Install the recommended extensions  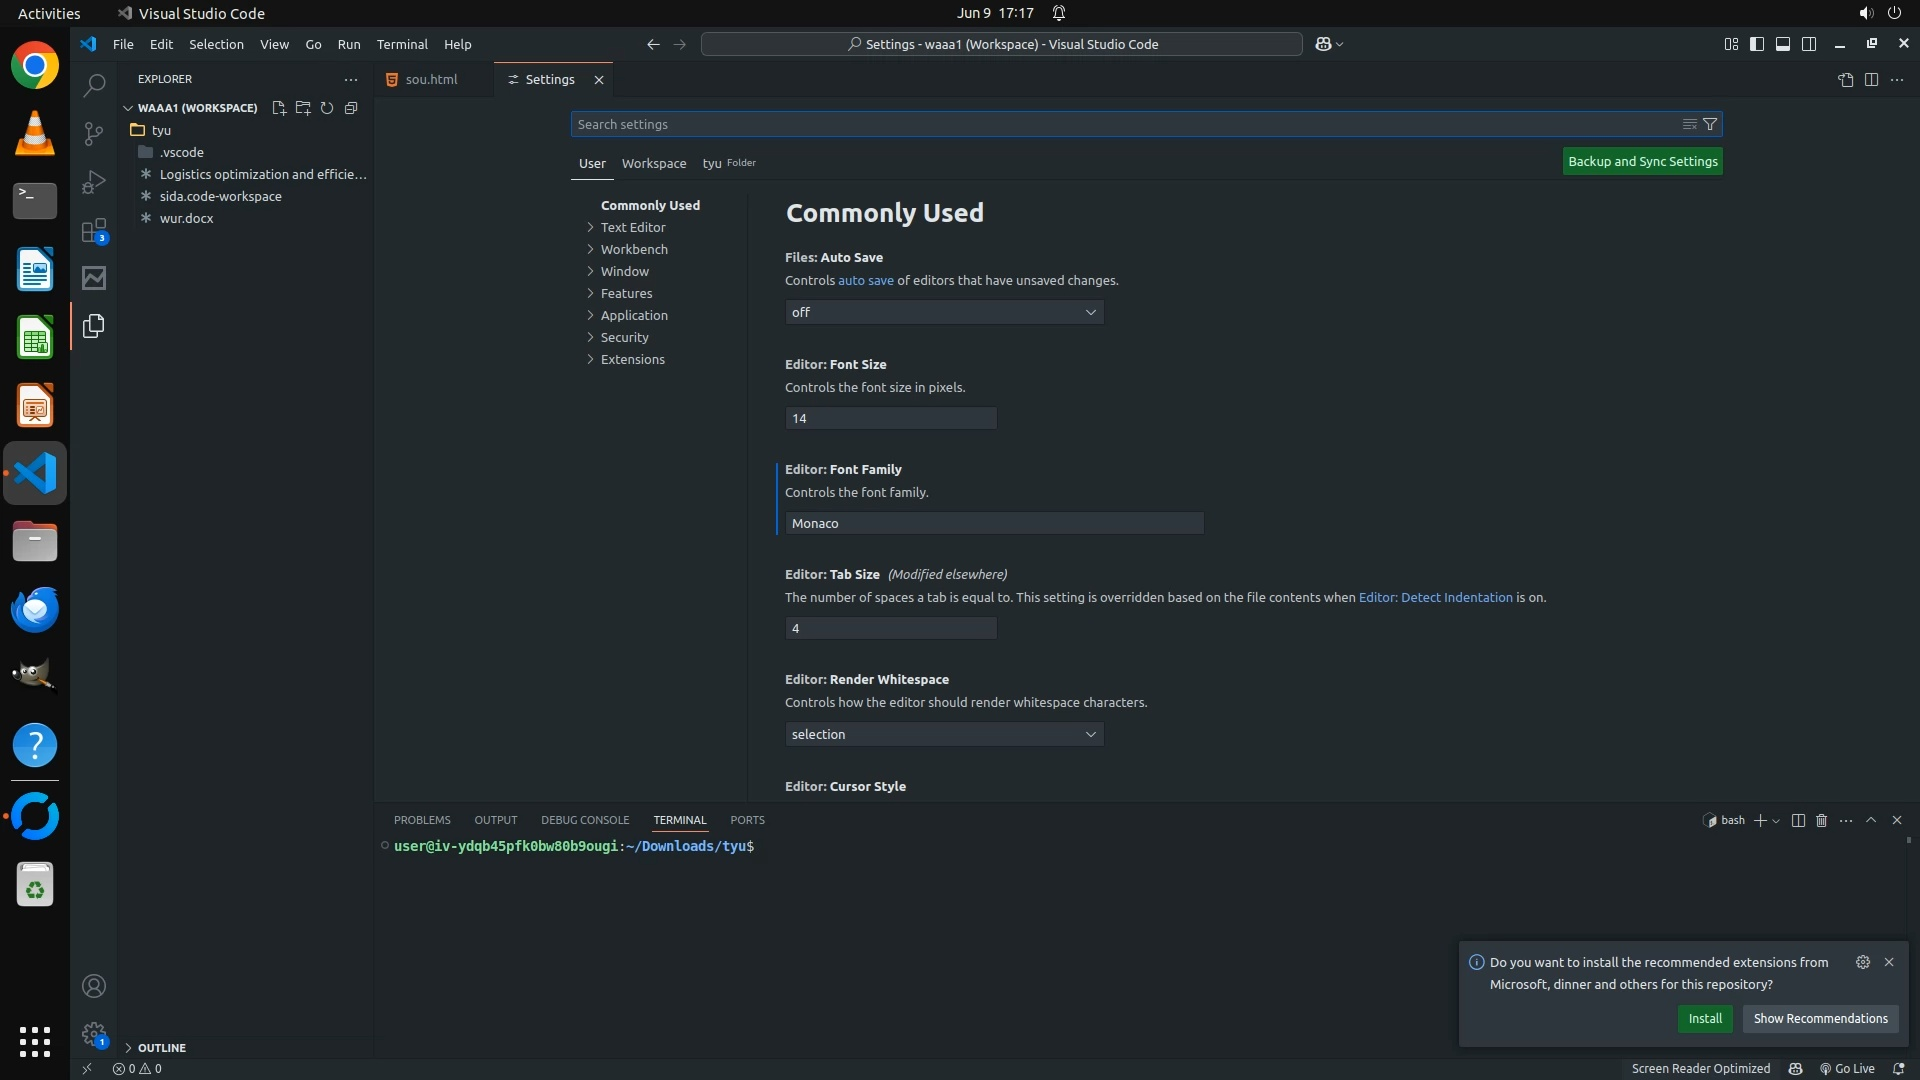[x=1705, y=1019]
